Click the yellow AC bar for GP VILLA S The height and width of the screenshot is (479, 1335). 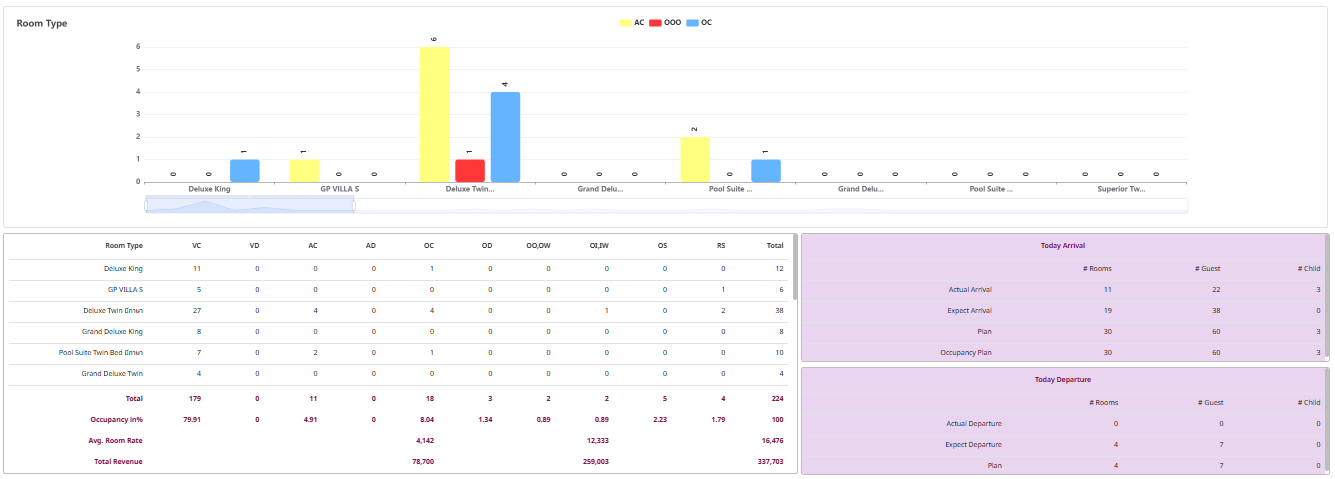pyautogui.click(x=304, y=170)
